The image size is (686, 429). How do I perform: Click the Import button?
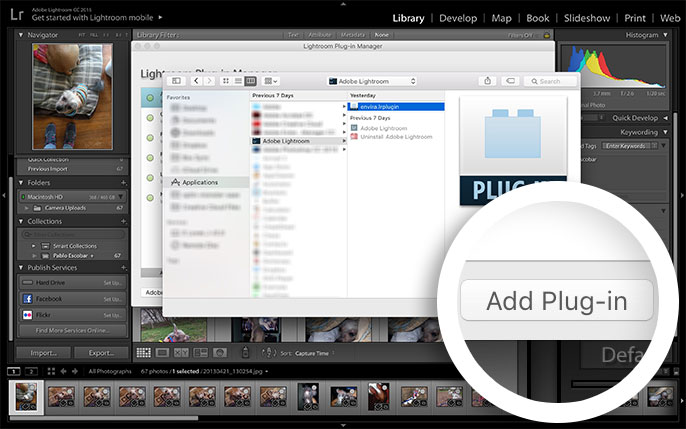click(43, 352)
